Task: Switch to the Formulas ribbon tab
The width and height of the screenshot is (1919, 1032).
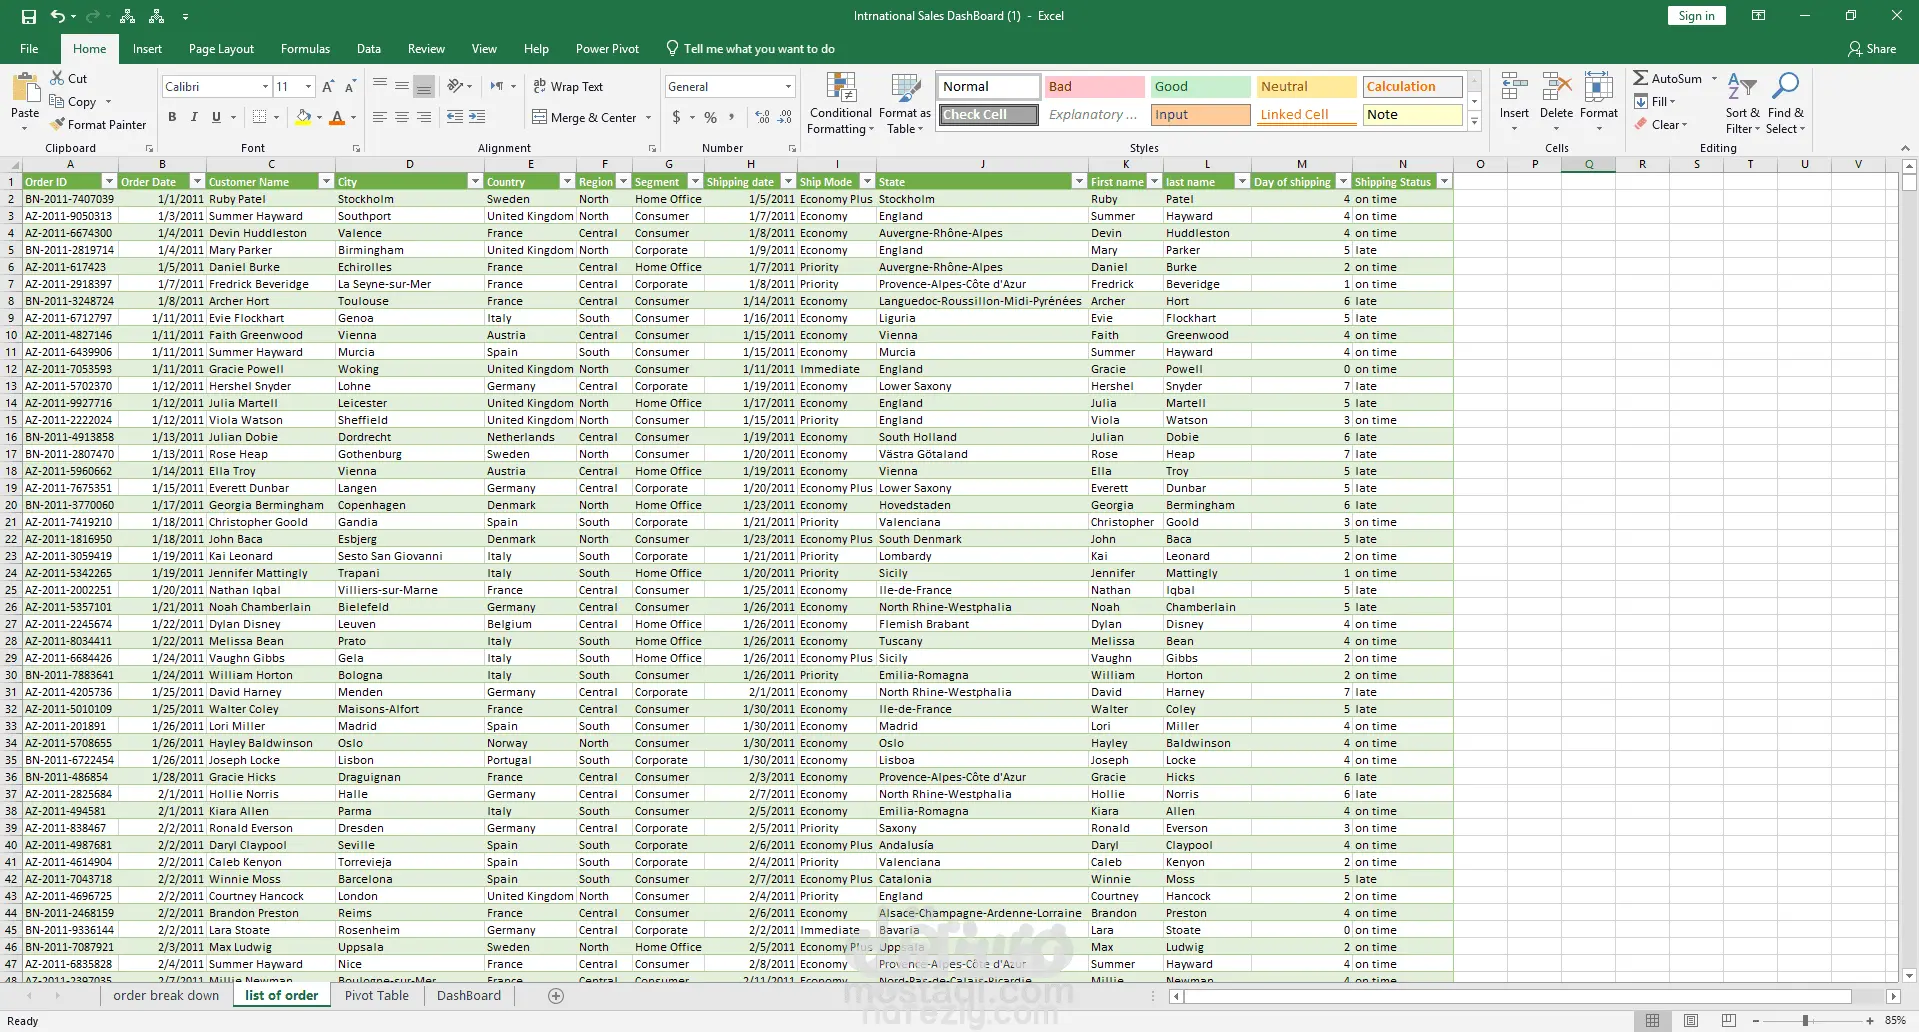Action: click(x=305, y=49)
